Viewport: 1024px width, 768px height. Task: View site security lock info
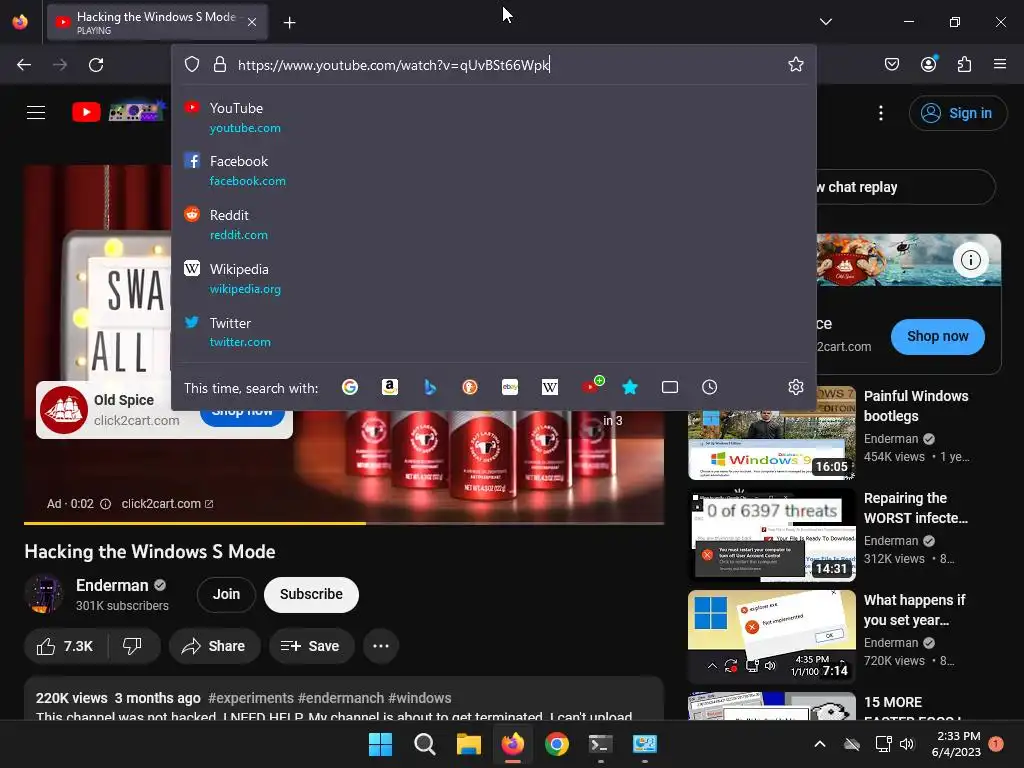pyautogui.click(x=220, y=64)
